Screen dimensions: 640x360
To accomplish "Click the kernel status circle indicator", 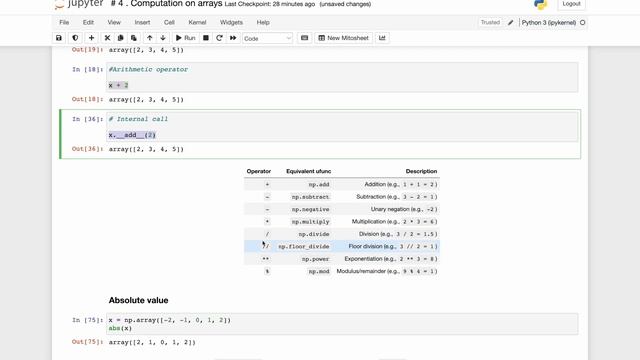I will pyautogui.click(x=582, y=22).
